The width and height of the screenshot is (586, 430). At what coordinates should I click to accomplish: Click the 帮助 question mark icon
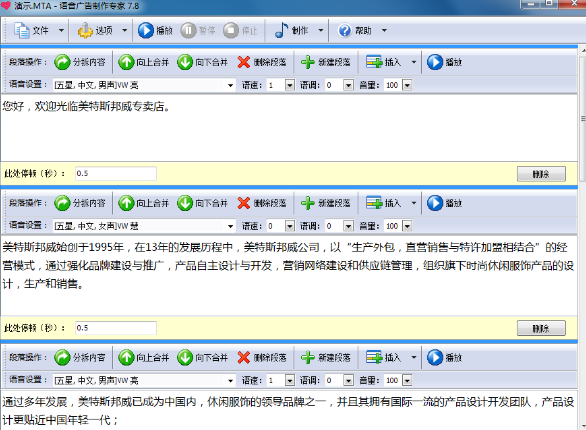click(x=345, y=30)
